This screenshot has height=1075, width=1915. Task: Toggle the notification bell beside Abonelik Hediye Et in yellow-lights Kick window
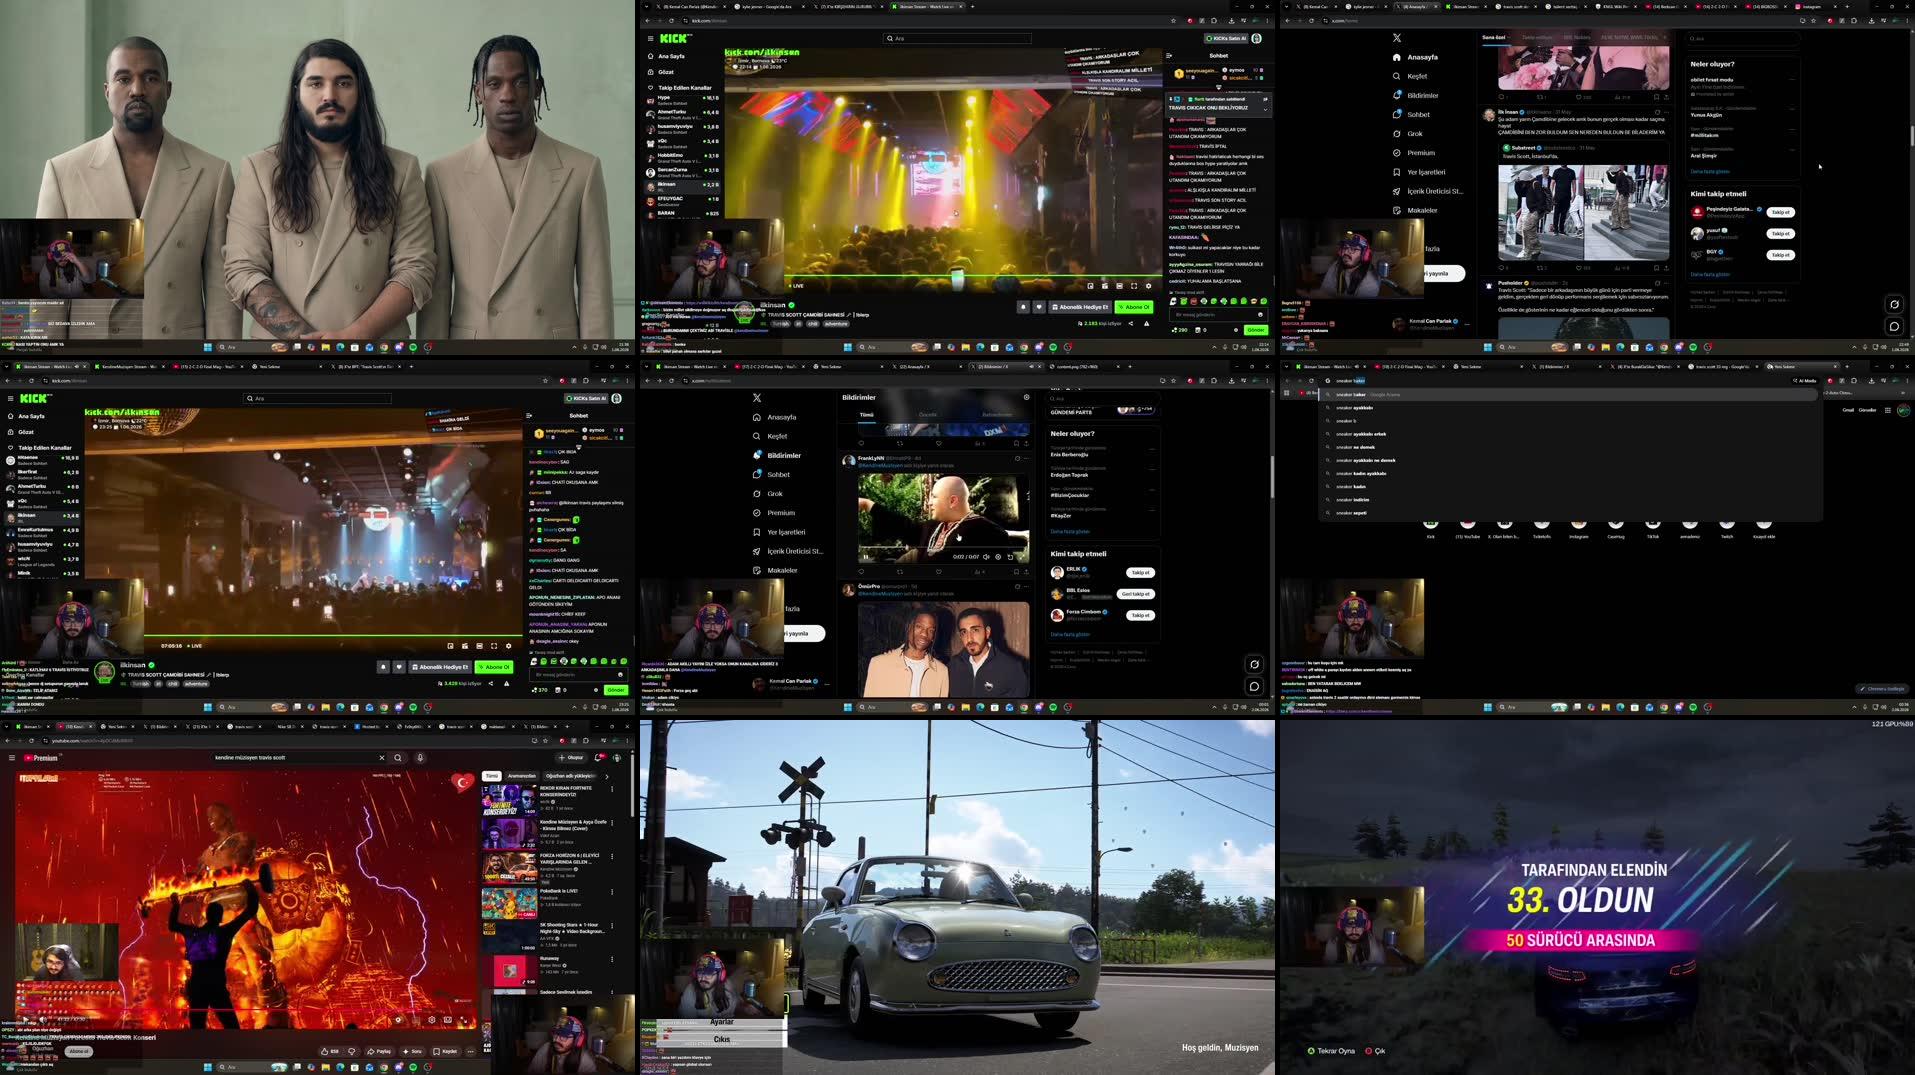(x=1023, y=307)
